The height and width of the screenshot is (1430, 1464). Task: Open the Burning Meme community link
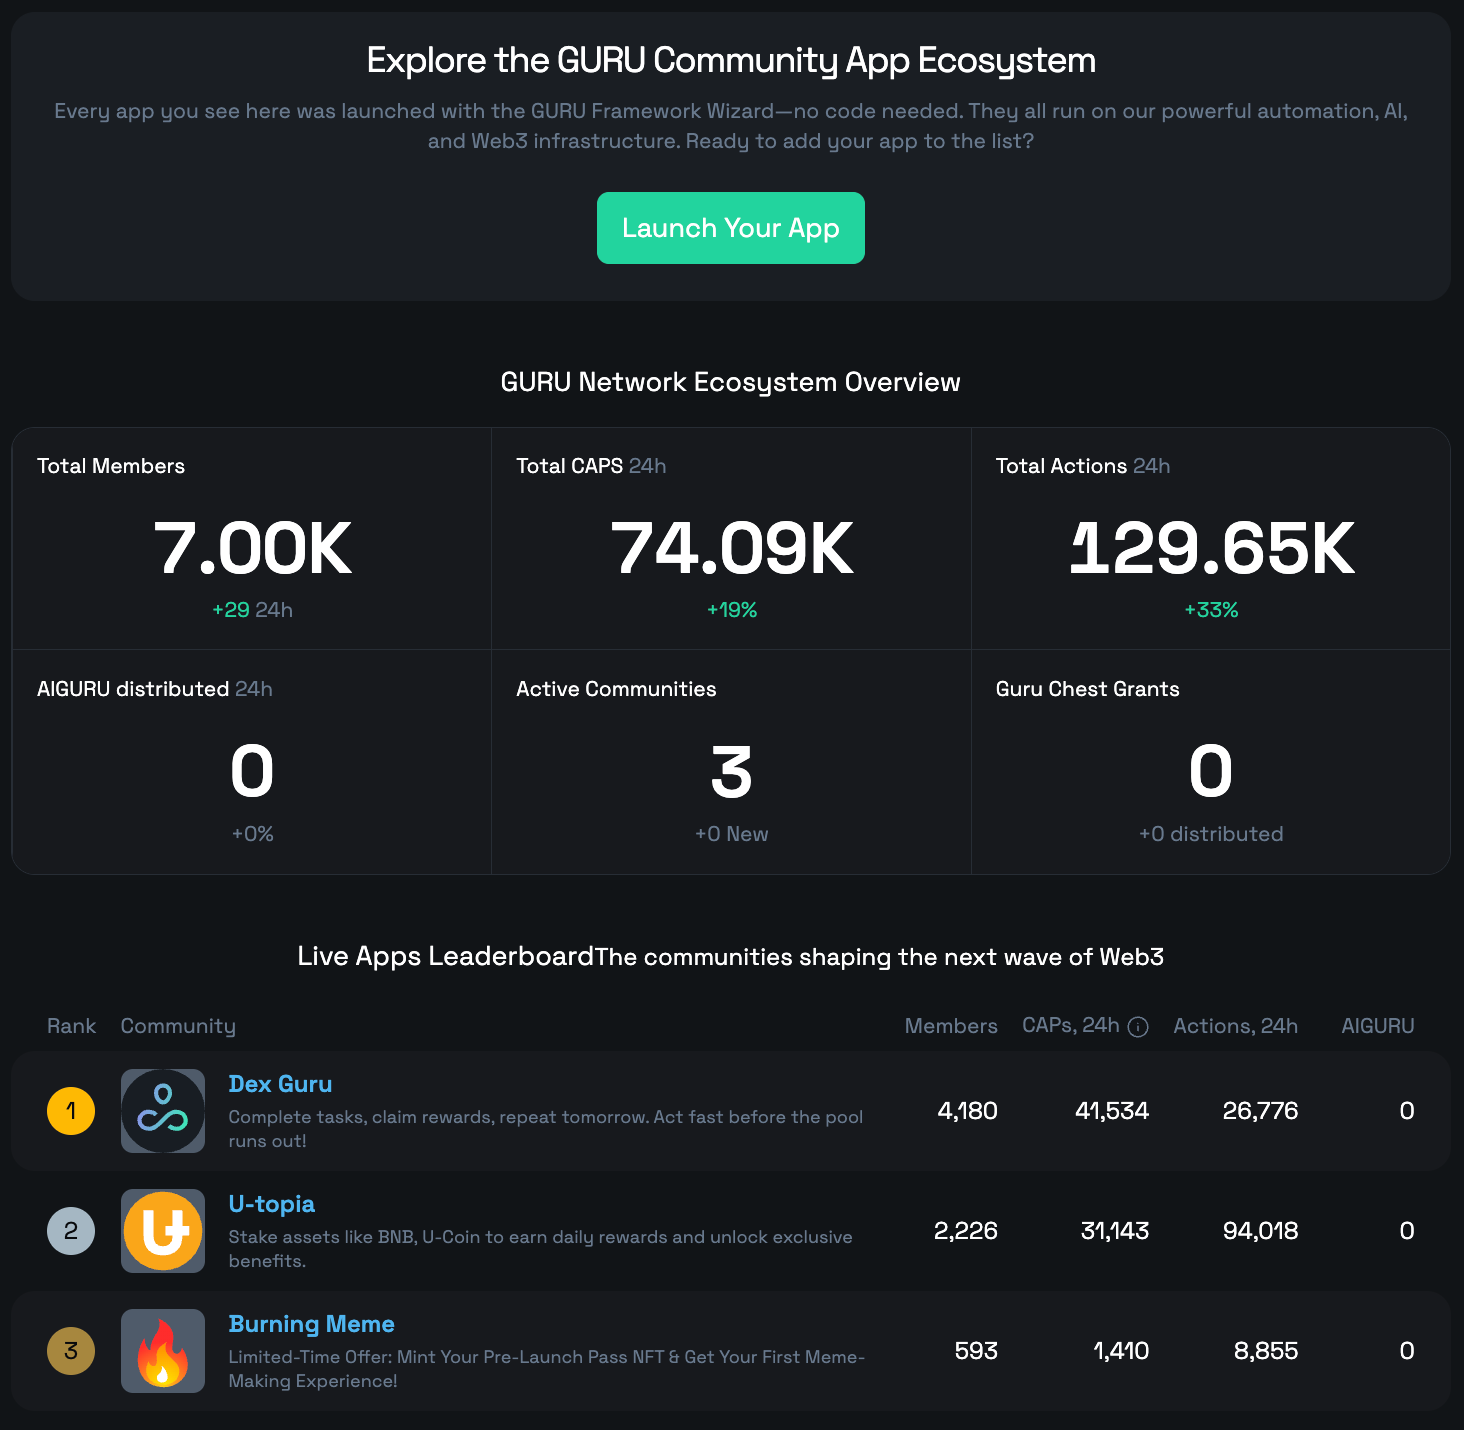tap(311, 1324)
